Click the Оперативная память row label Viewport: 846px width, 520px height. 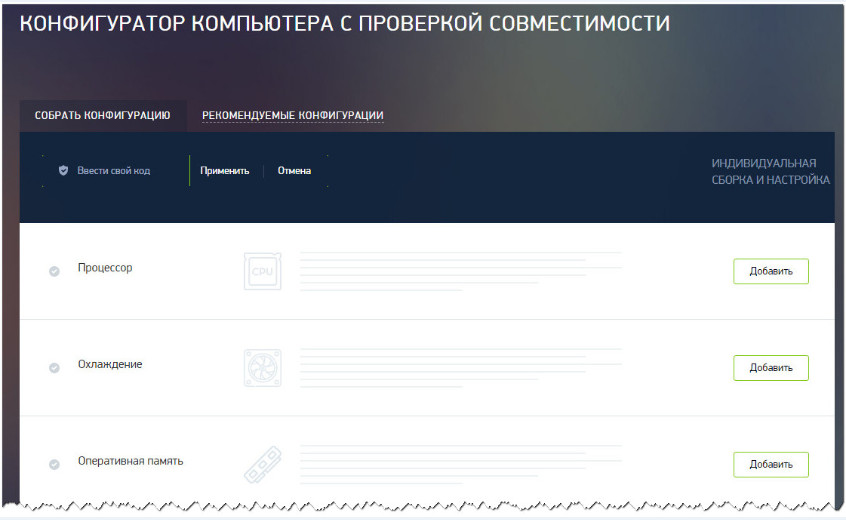[x=131, y=461]
